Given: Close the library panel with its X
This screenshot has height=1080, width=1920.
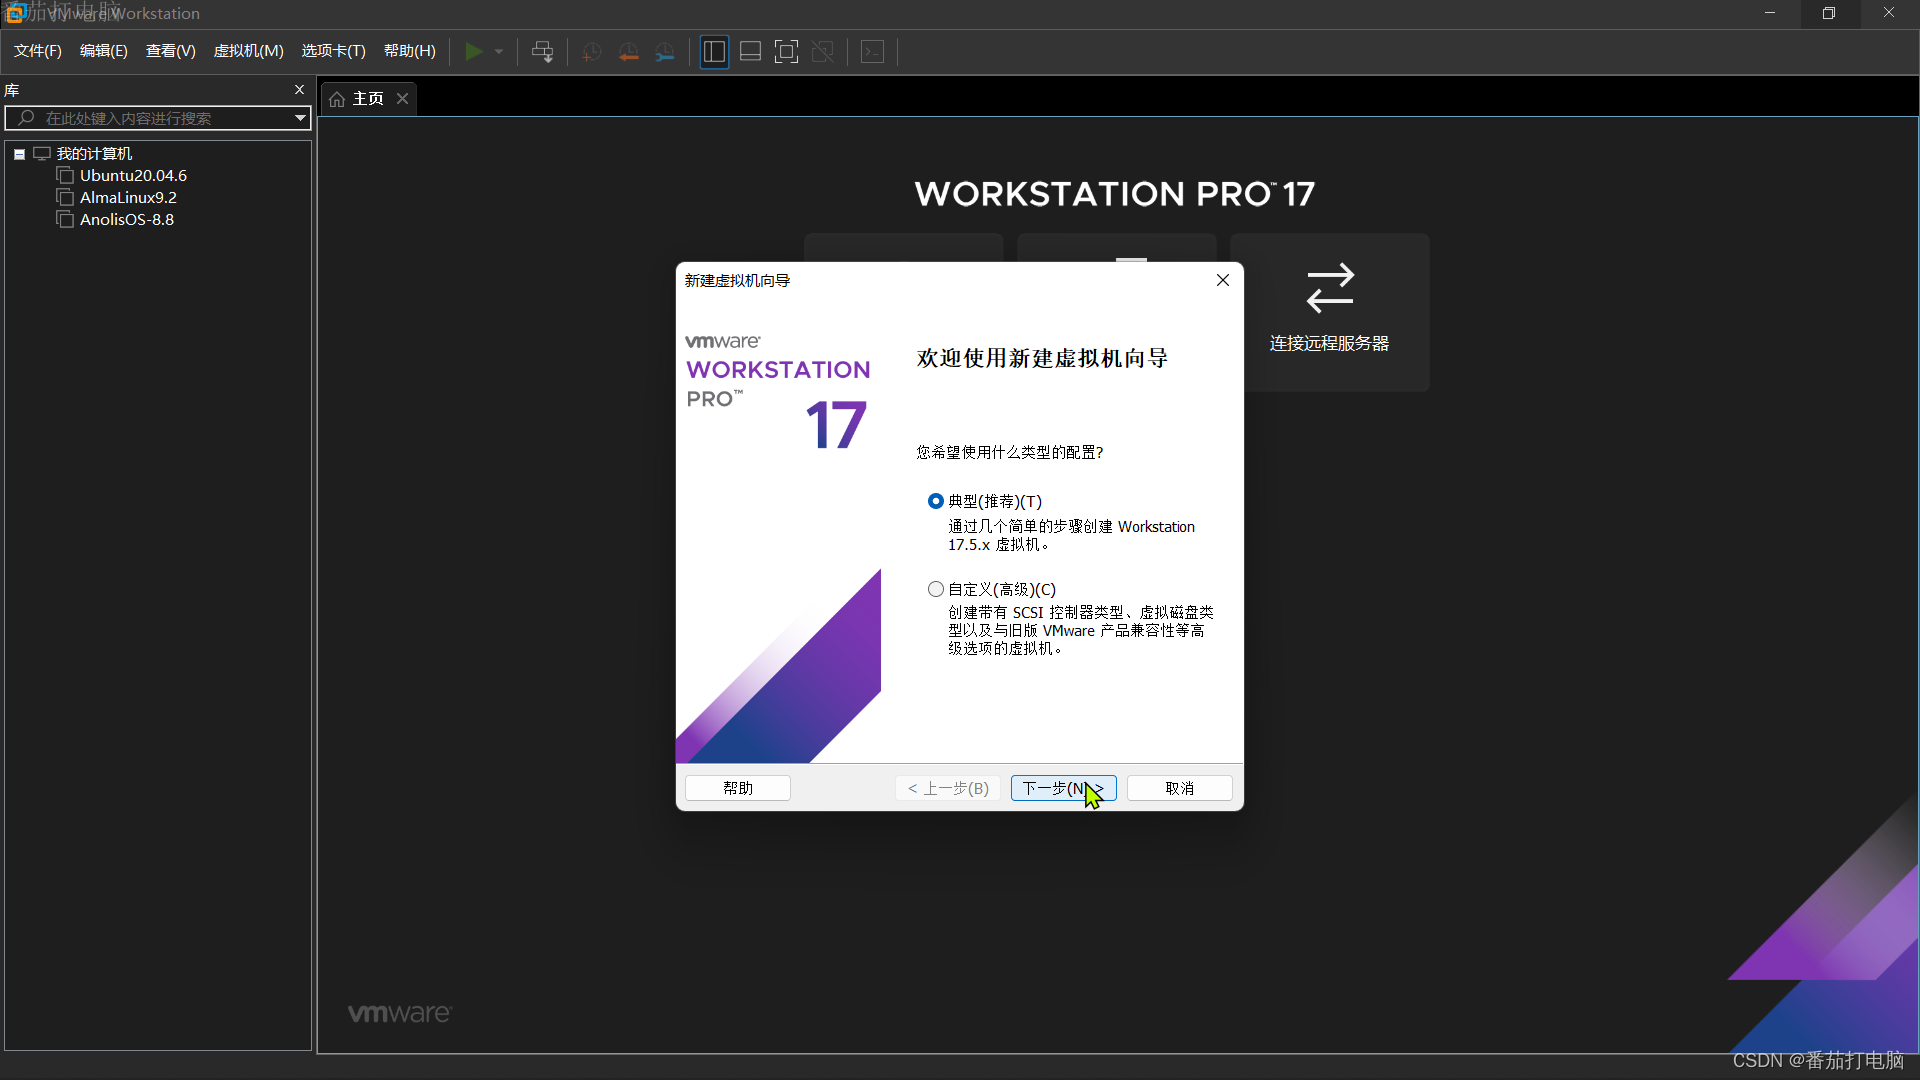Looking at the screenshot, I should pyautogui.click(x=299, y=90).
